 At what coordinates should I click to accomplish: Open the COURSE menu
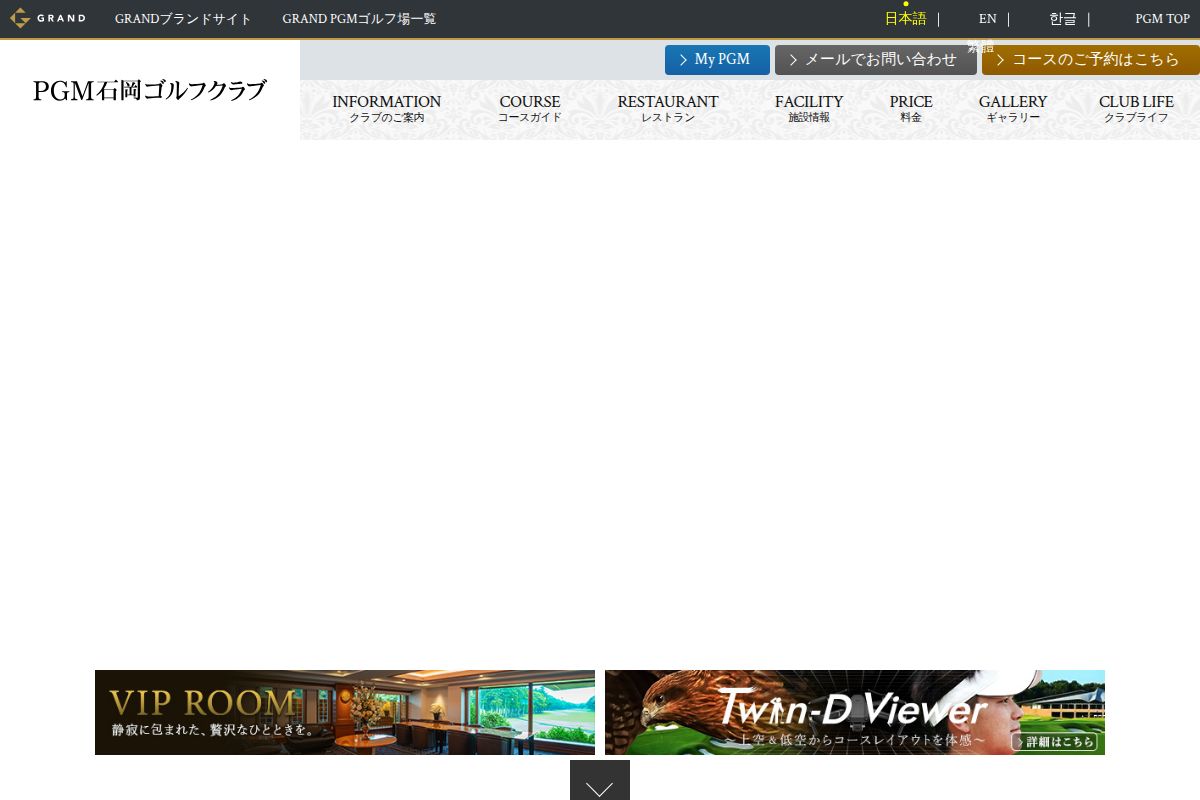(530, 108)
